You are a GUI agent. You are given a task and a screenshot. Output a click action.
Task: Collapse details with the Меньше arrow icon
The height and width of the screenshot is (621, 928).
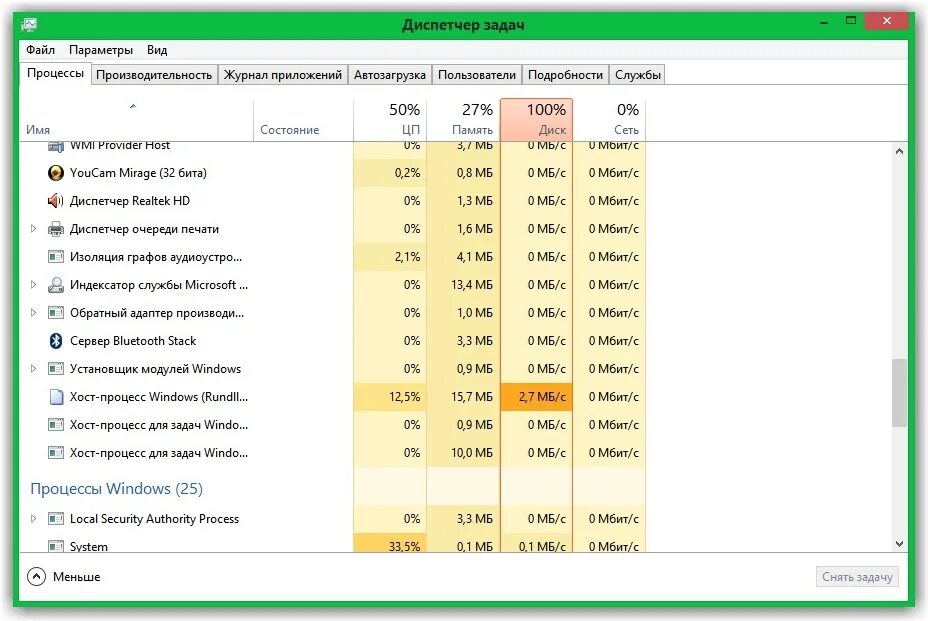coord(36,576)
